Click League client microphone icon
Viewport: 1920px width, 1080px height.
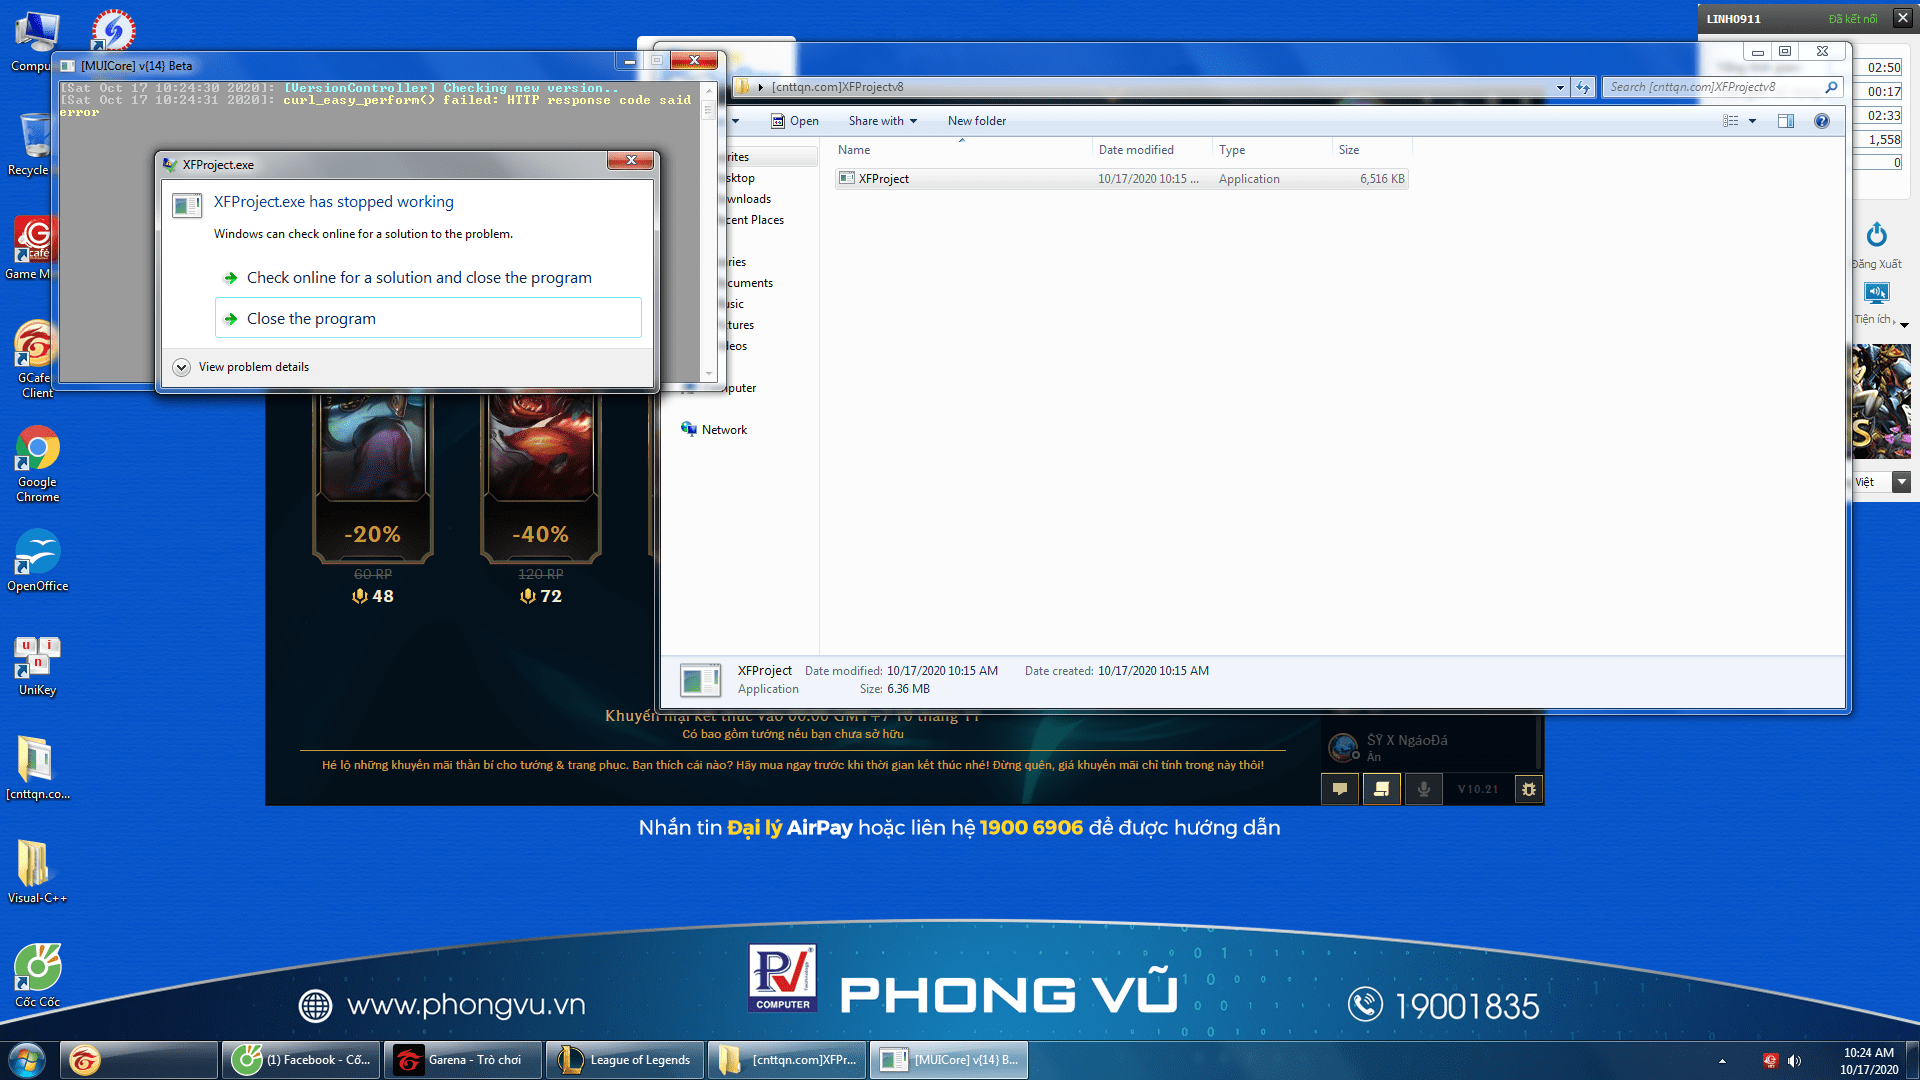pyautogui.click(x=1424, y=789)
